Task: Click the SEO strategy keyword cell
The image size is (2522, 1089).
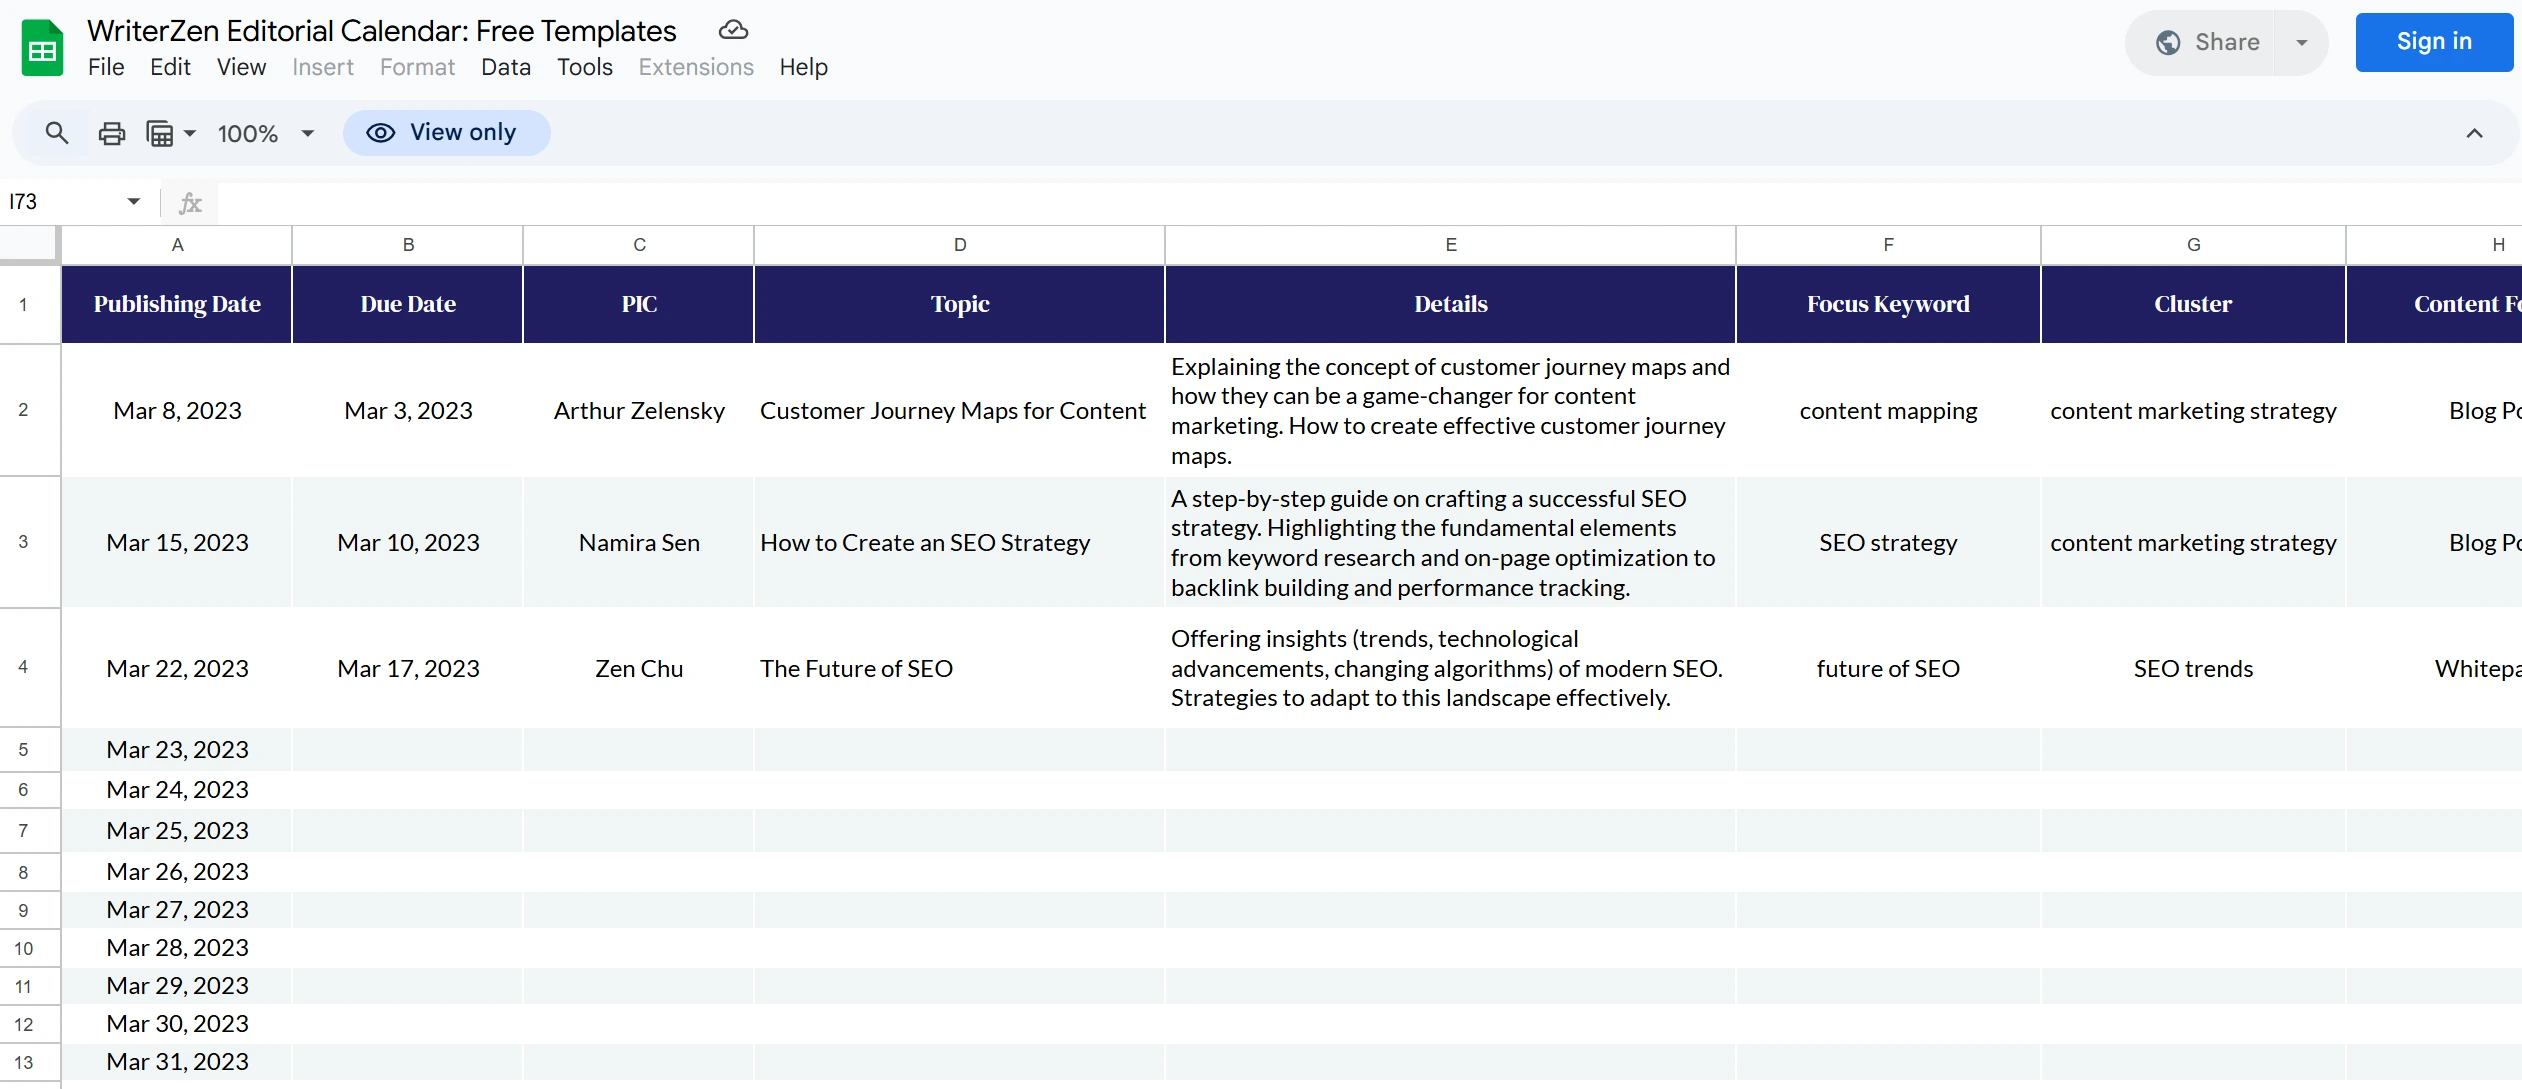Action: 1888,543
